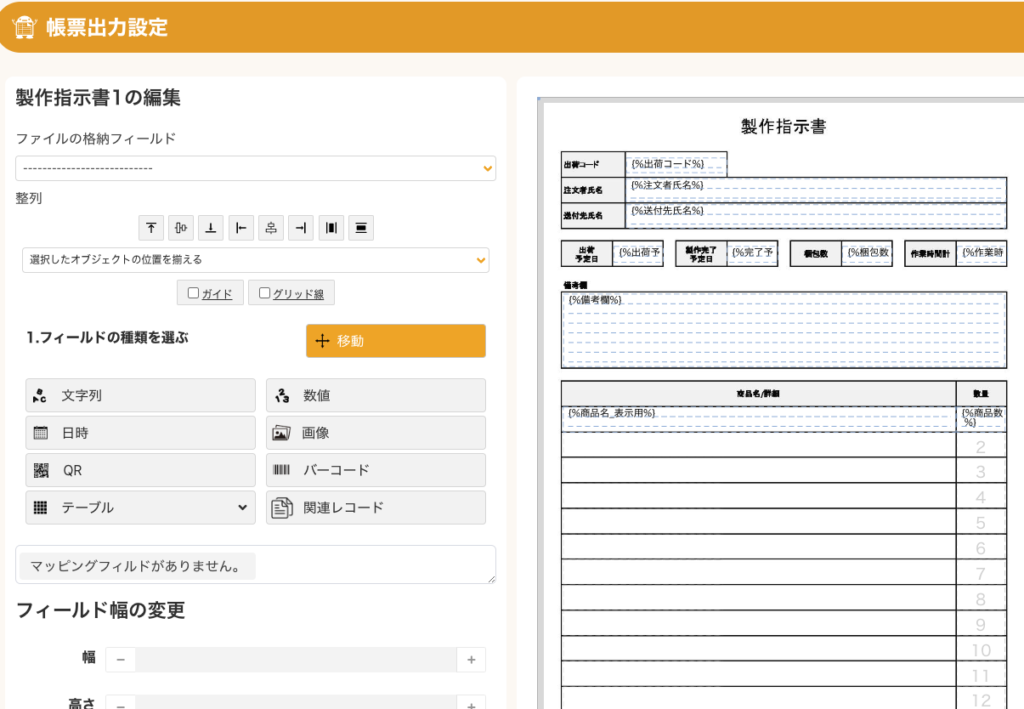
Task: Click the 幅 slider track
Action: point(296,660)
